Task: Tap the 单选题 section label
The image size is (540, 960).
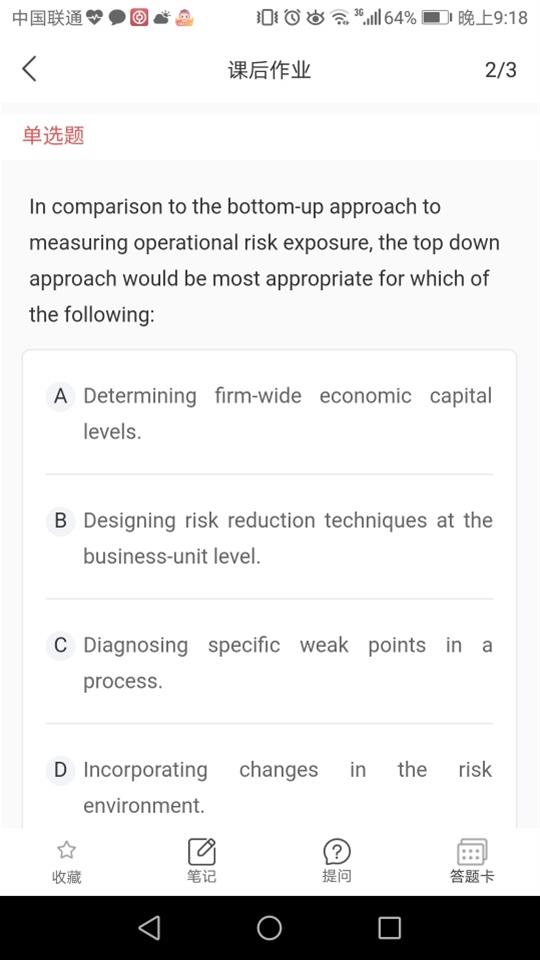Action: (53, 135)
